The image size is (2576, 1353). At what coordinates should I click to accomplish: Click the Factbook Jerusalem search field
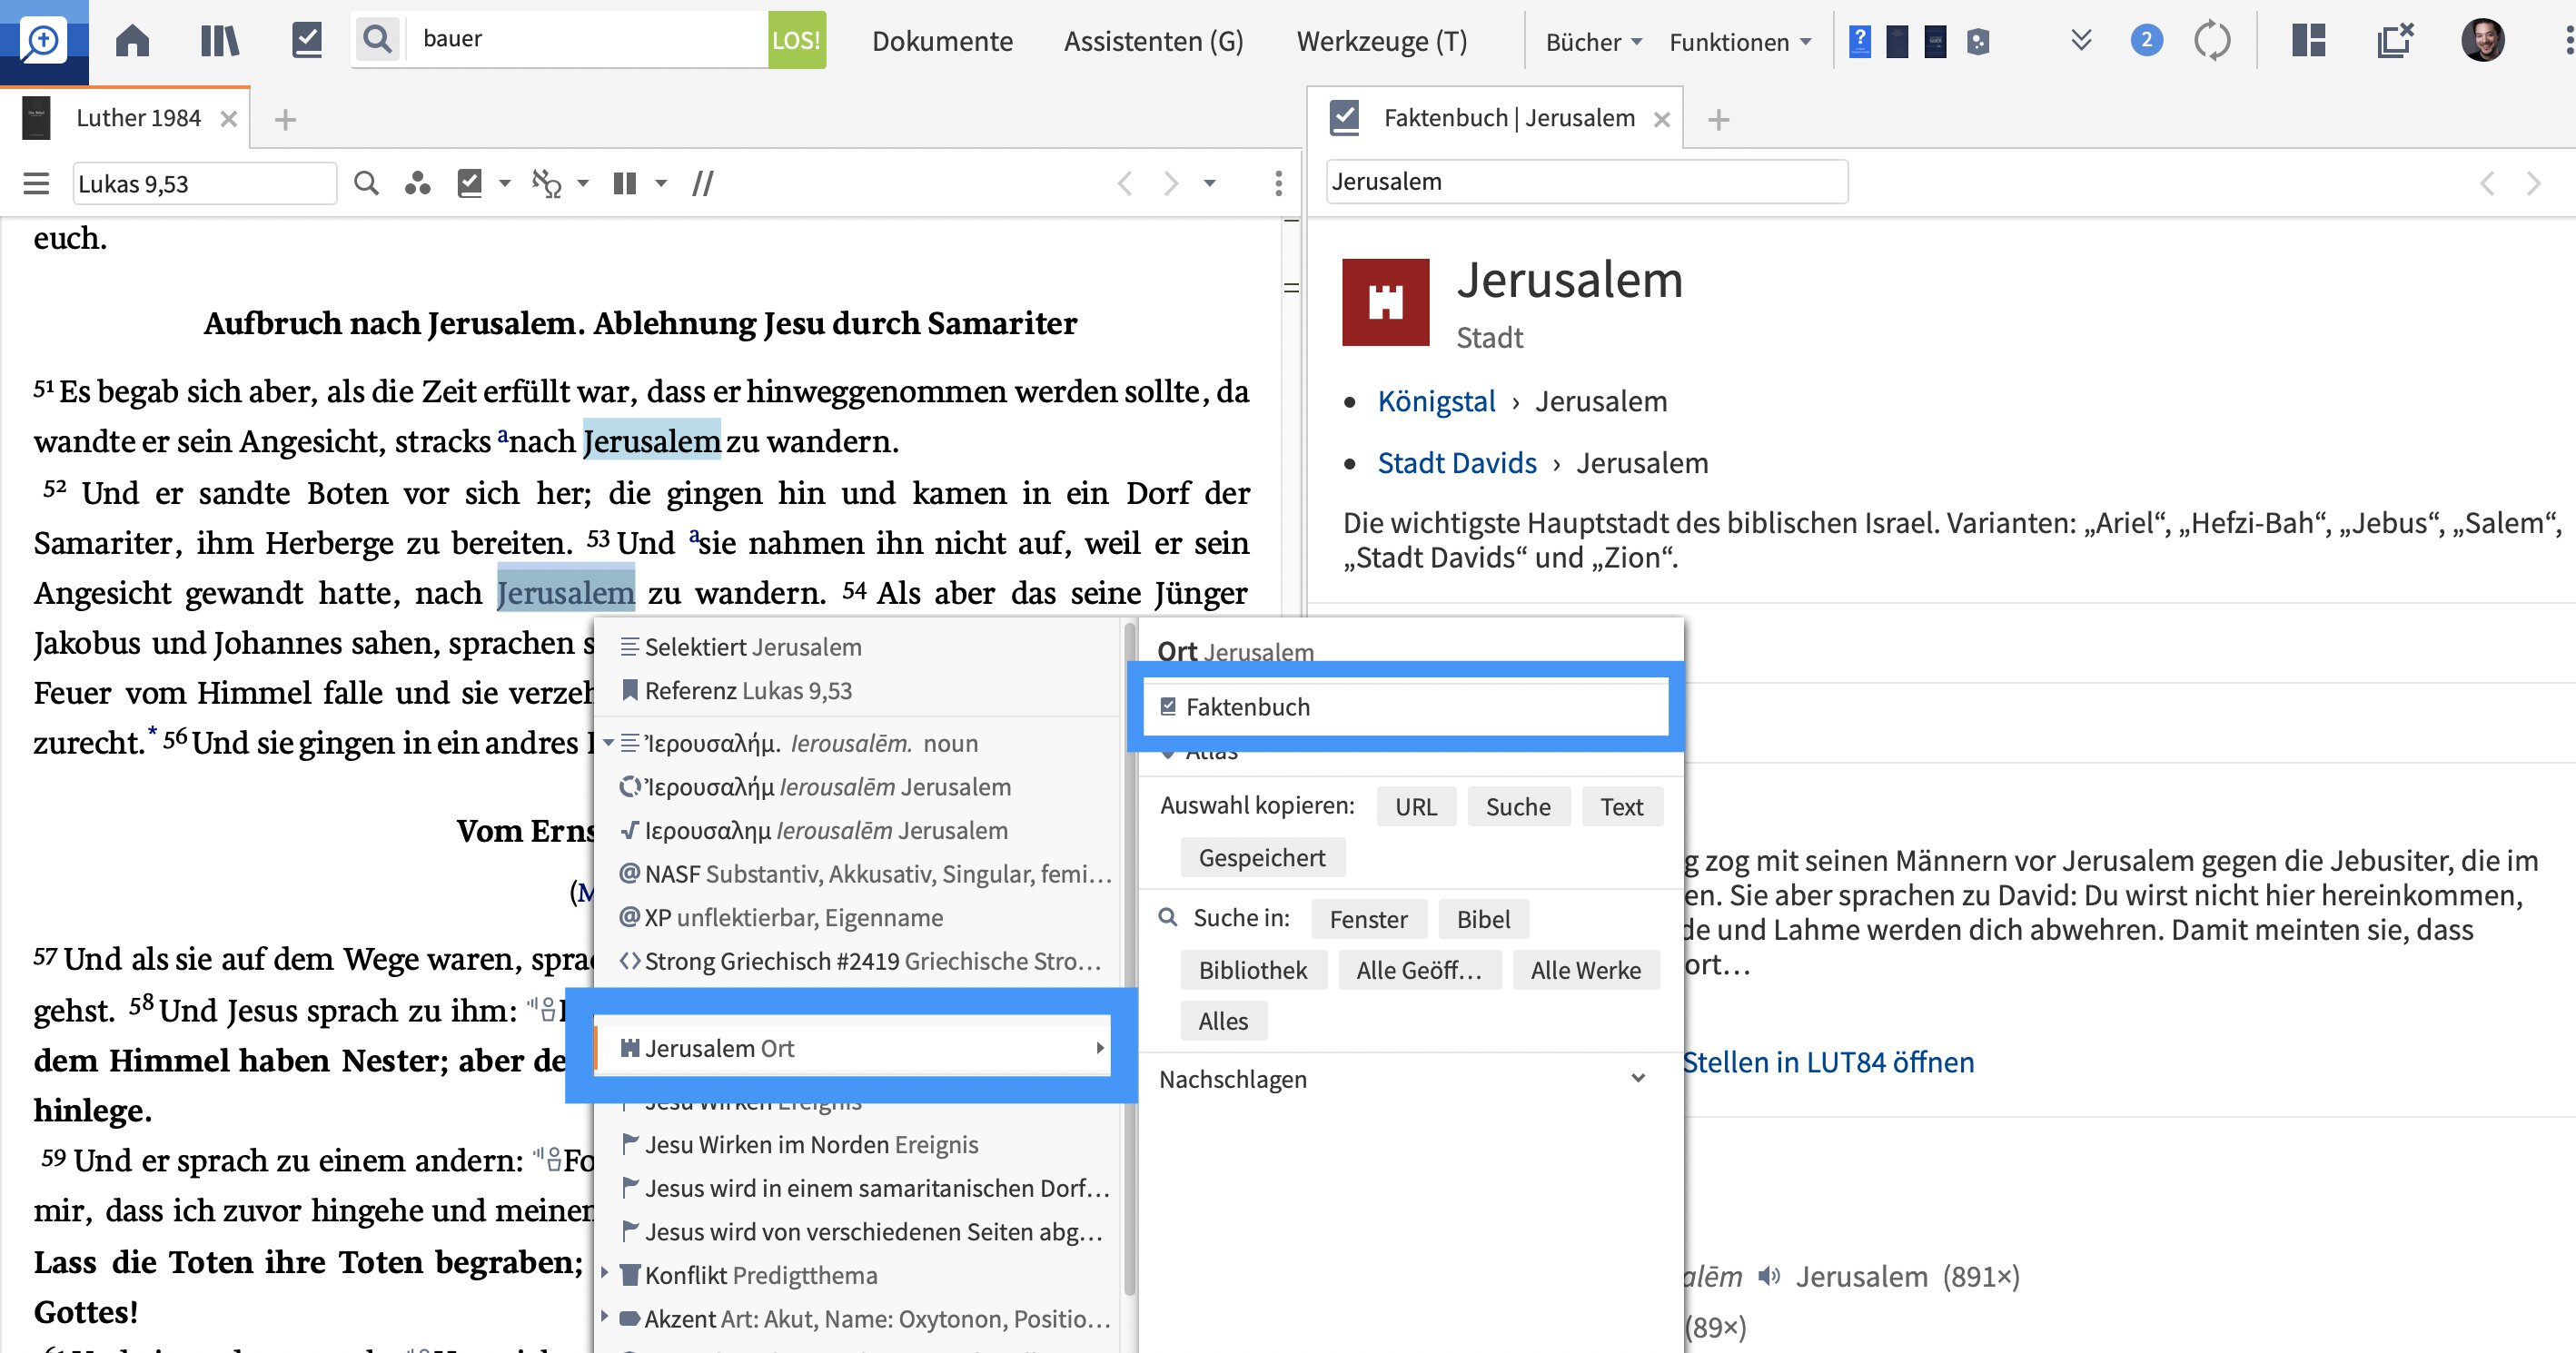click(1586, 182)
